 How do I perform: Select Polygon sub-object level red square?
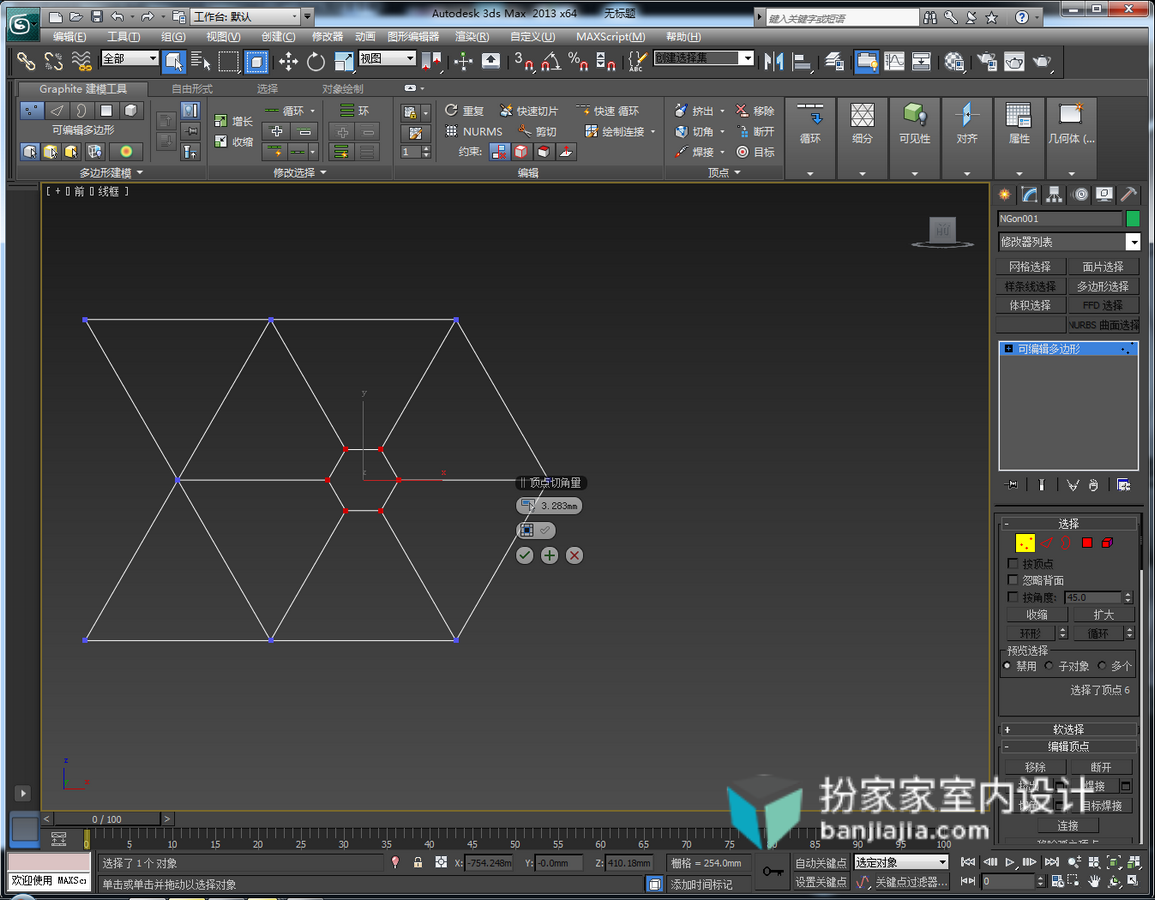(1086, 543)
